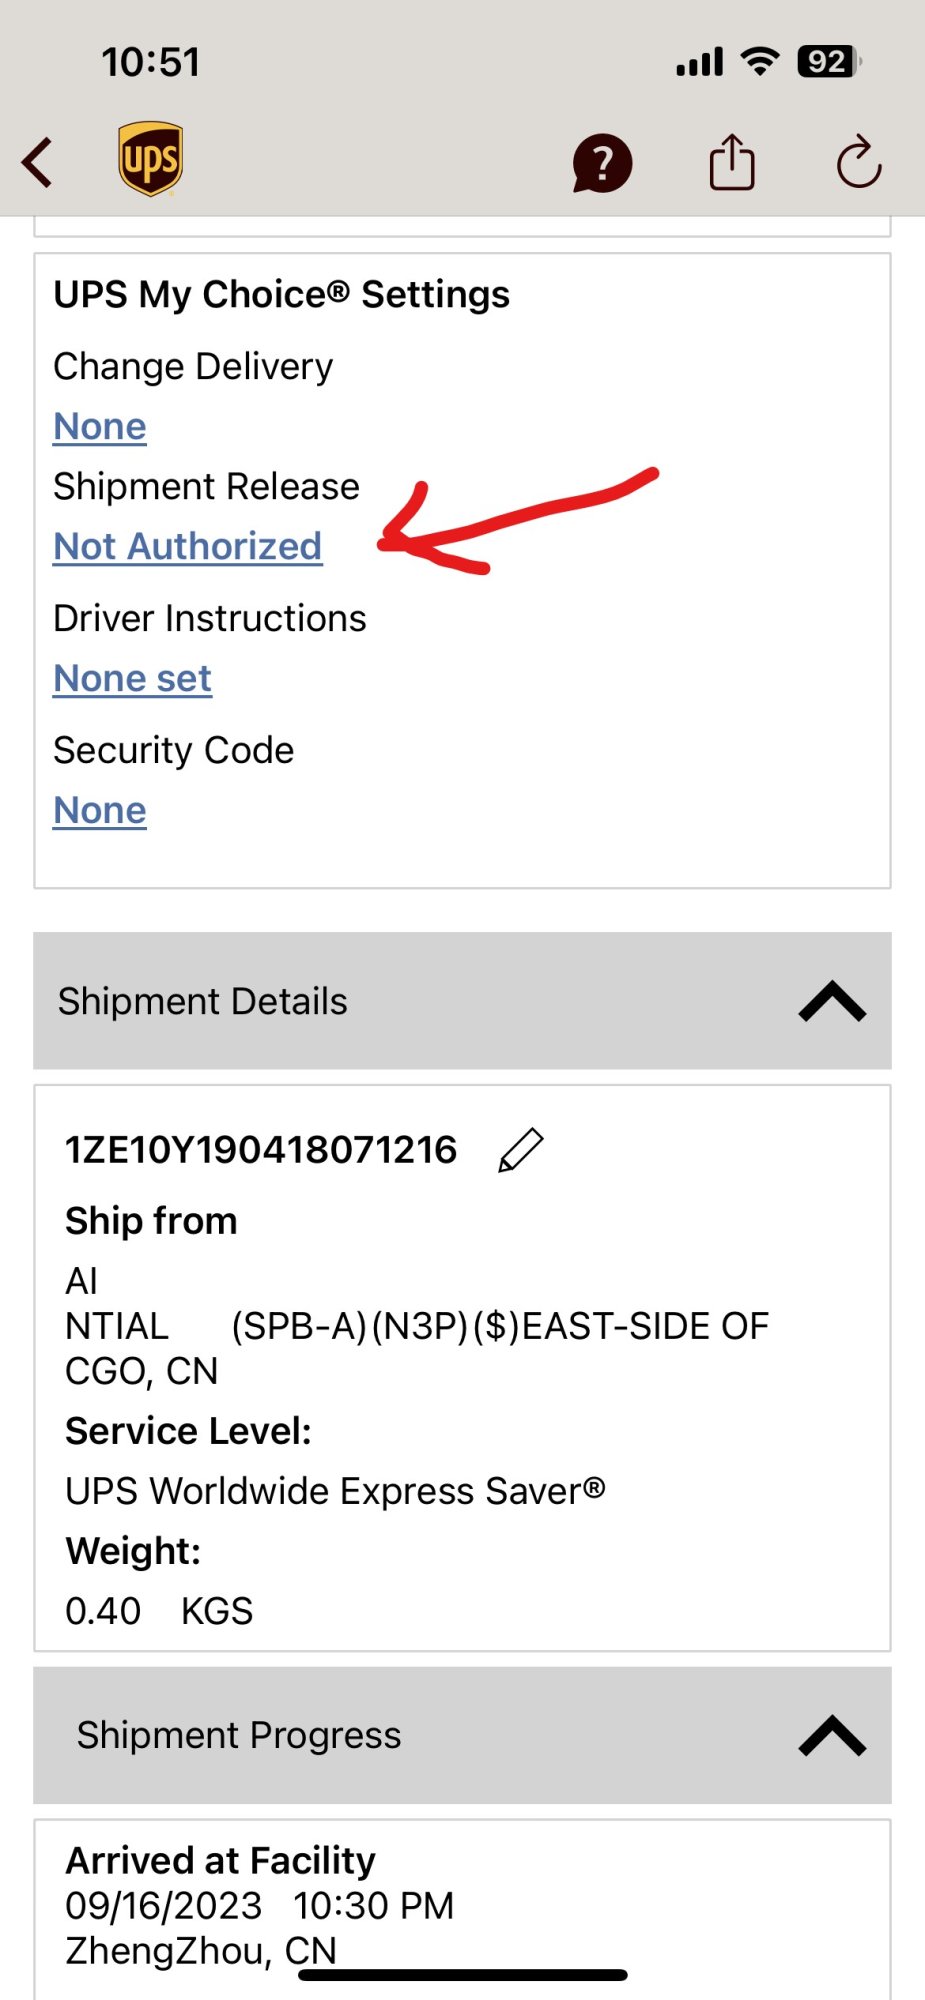The image size is (925, 2000).
Task: Collapse the Shipment Details chevron
Action: [832, 1001]
